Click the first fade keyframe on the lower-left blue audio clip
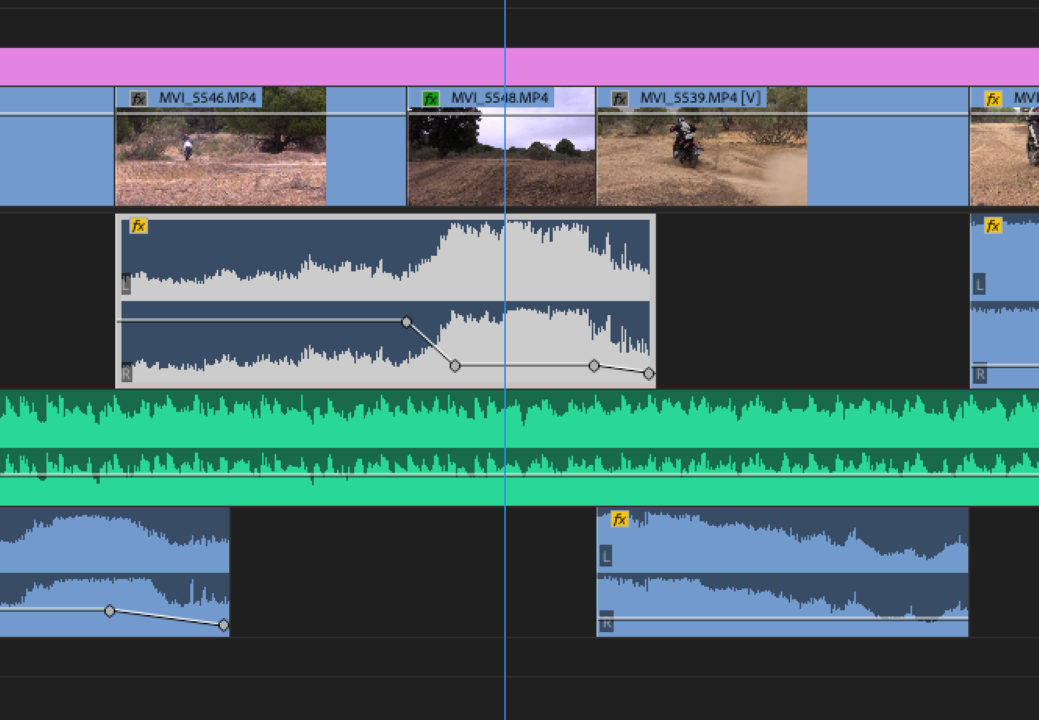This screenshot has width=1039, height=720. point(110,610)
